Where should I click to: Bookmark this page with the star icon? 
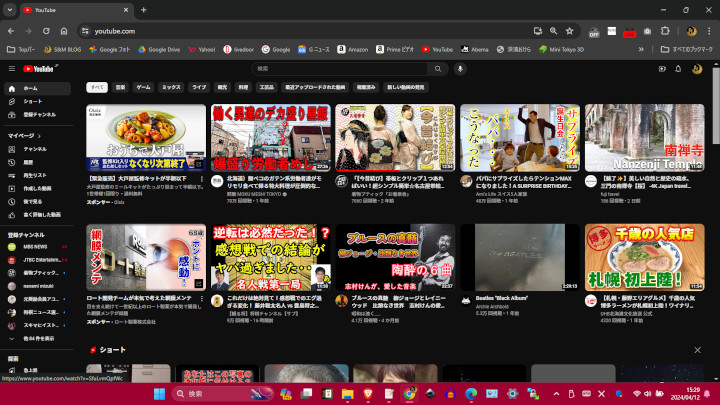click(x=569, y=31)
